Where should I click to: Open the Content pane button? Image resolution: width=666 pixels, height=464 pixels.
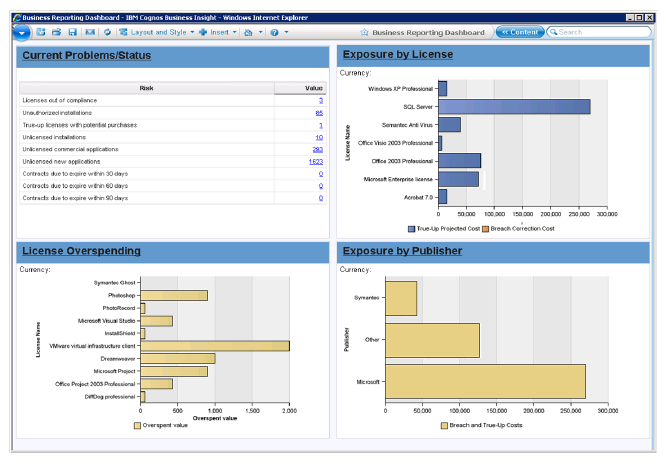pyautogui.click(x=520, y=32)
